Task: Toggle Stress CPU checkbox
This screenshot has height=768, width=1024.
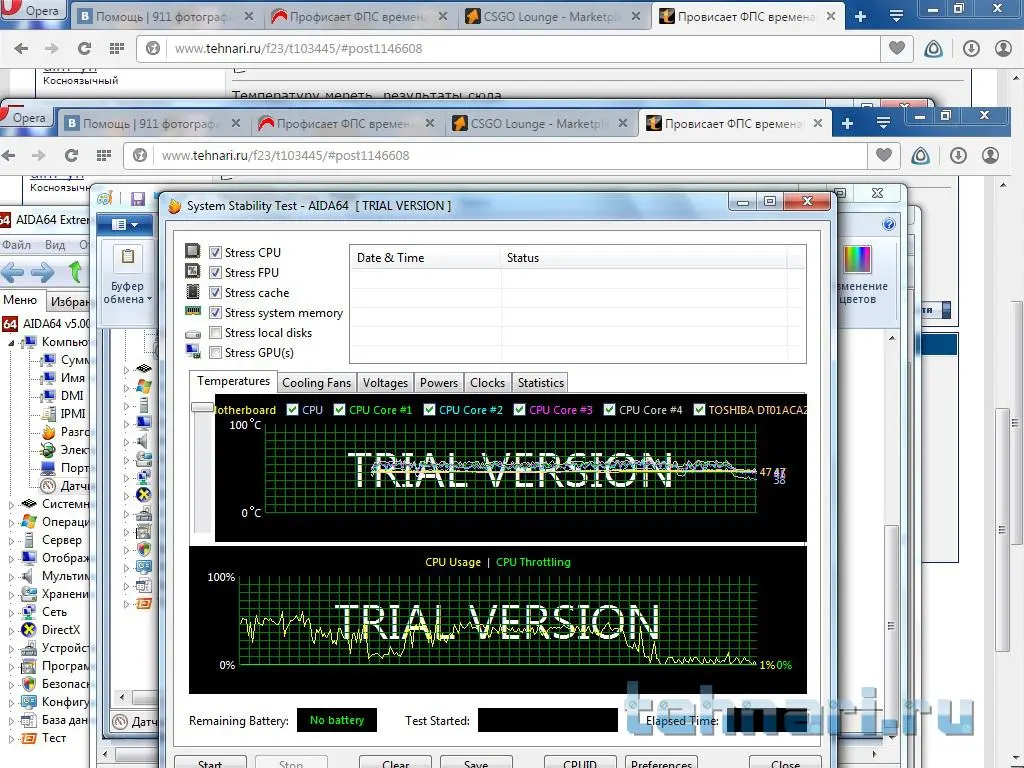Action: (216, 252)
